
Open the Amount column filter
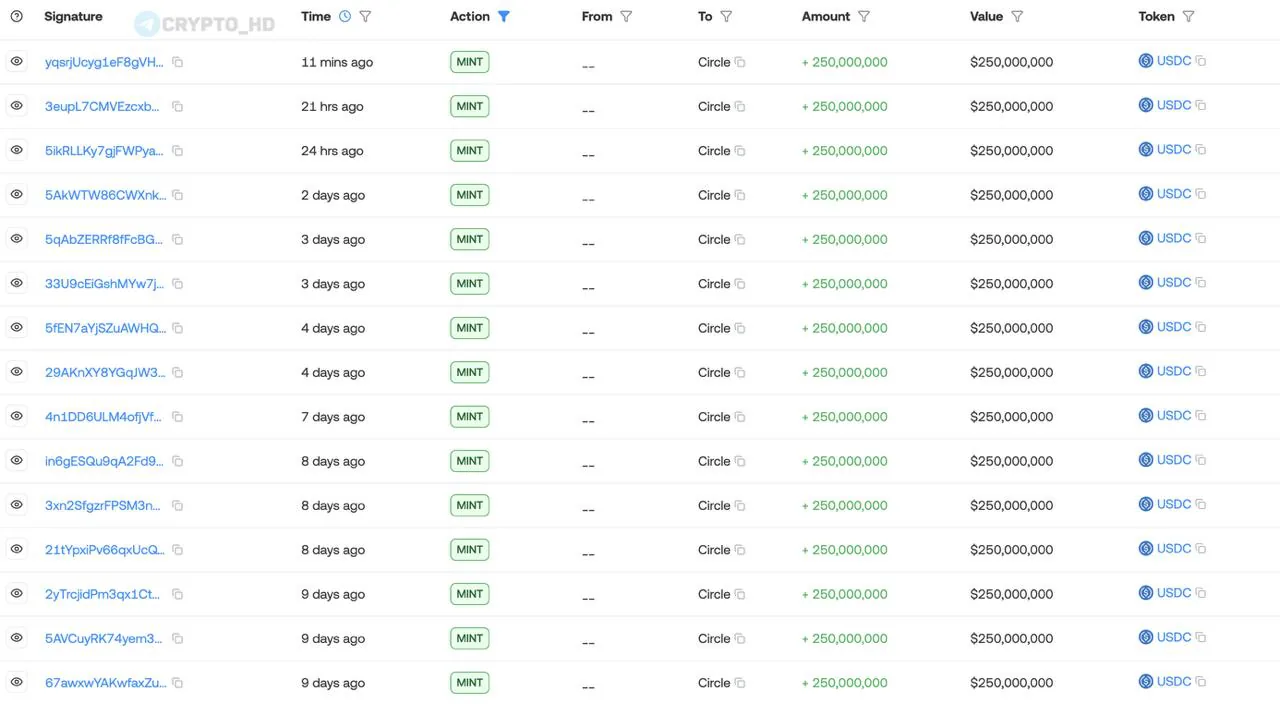(x=864, y=16)
